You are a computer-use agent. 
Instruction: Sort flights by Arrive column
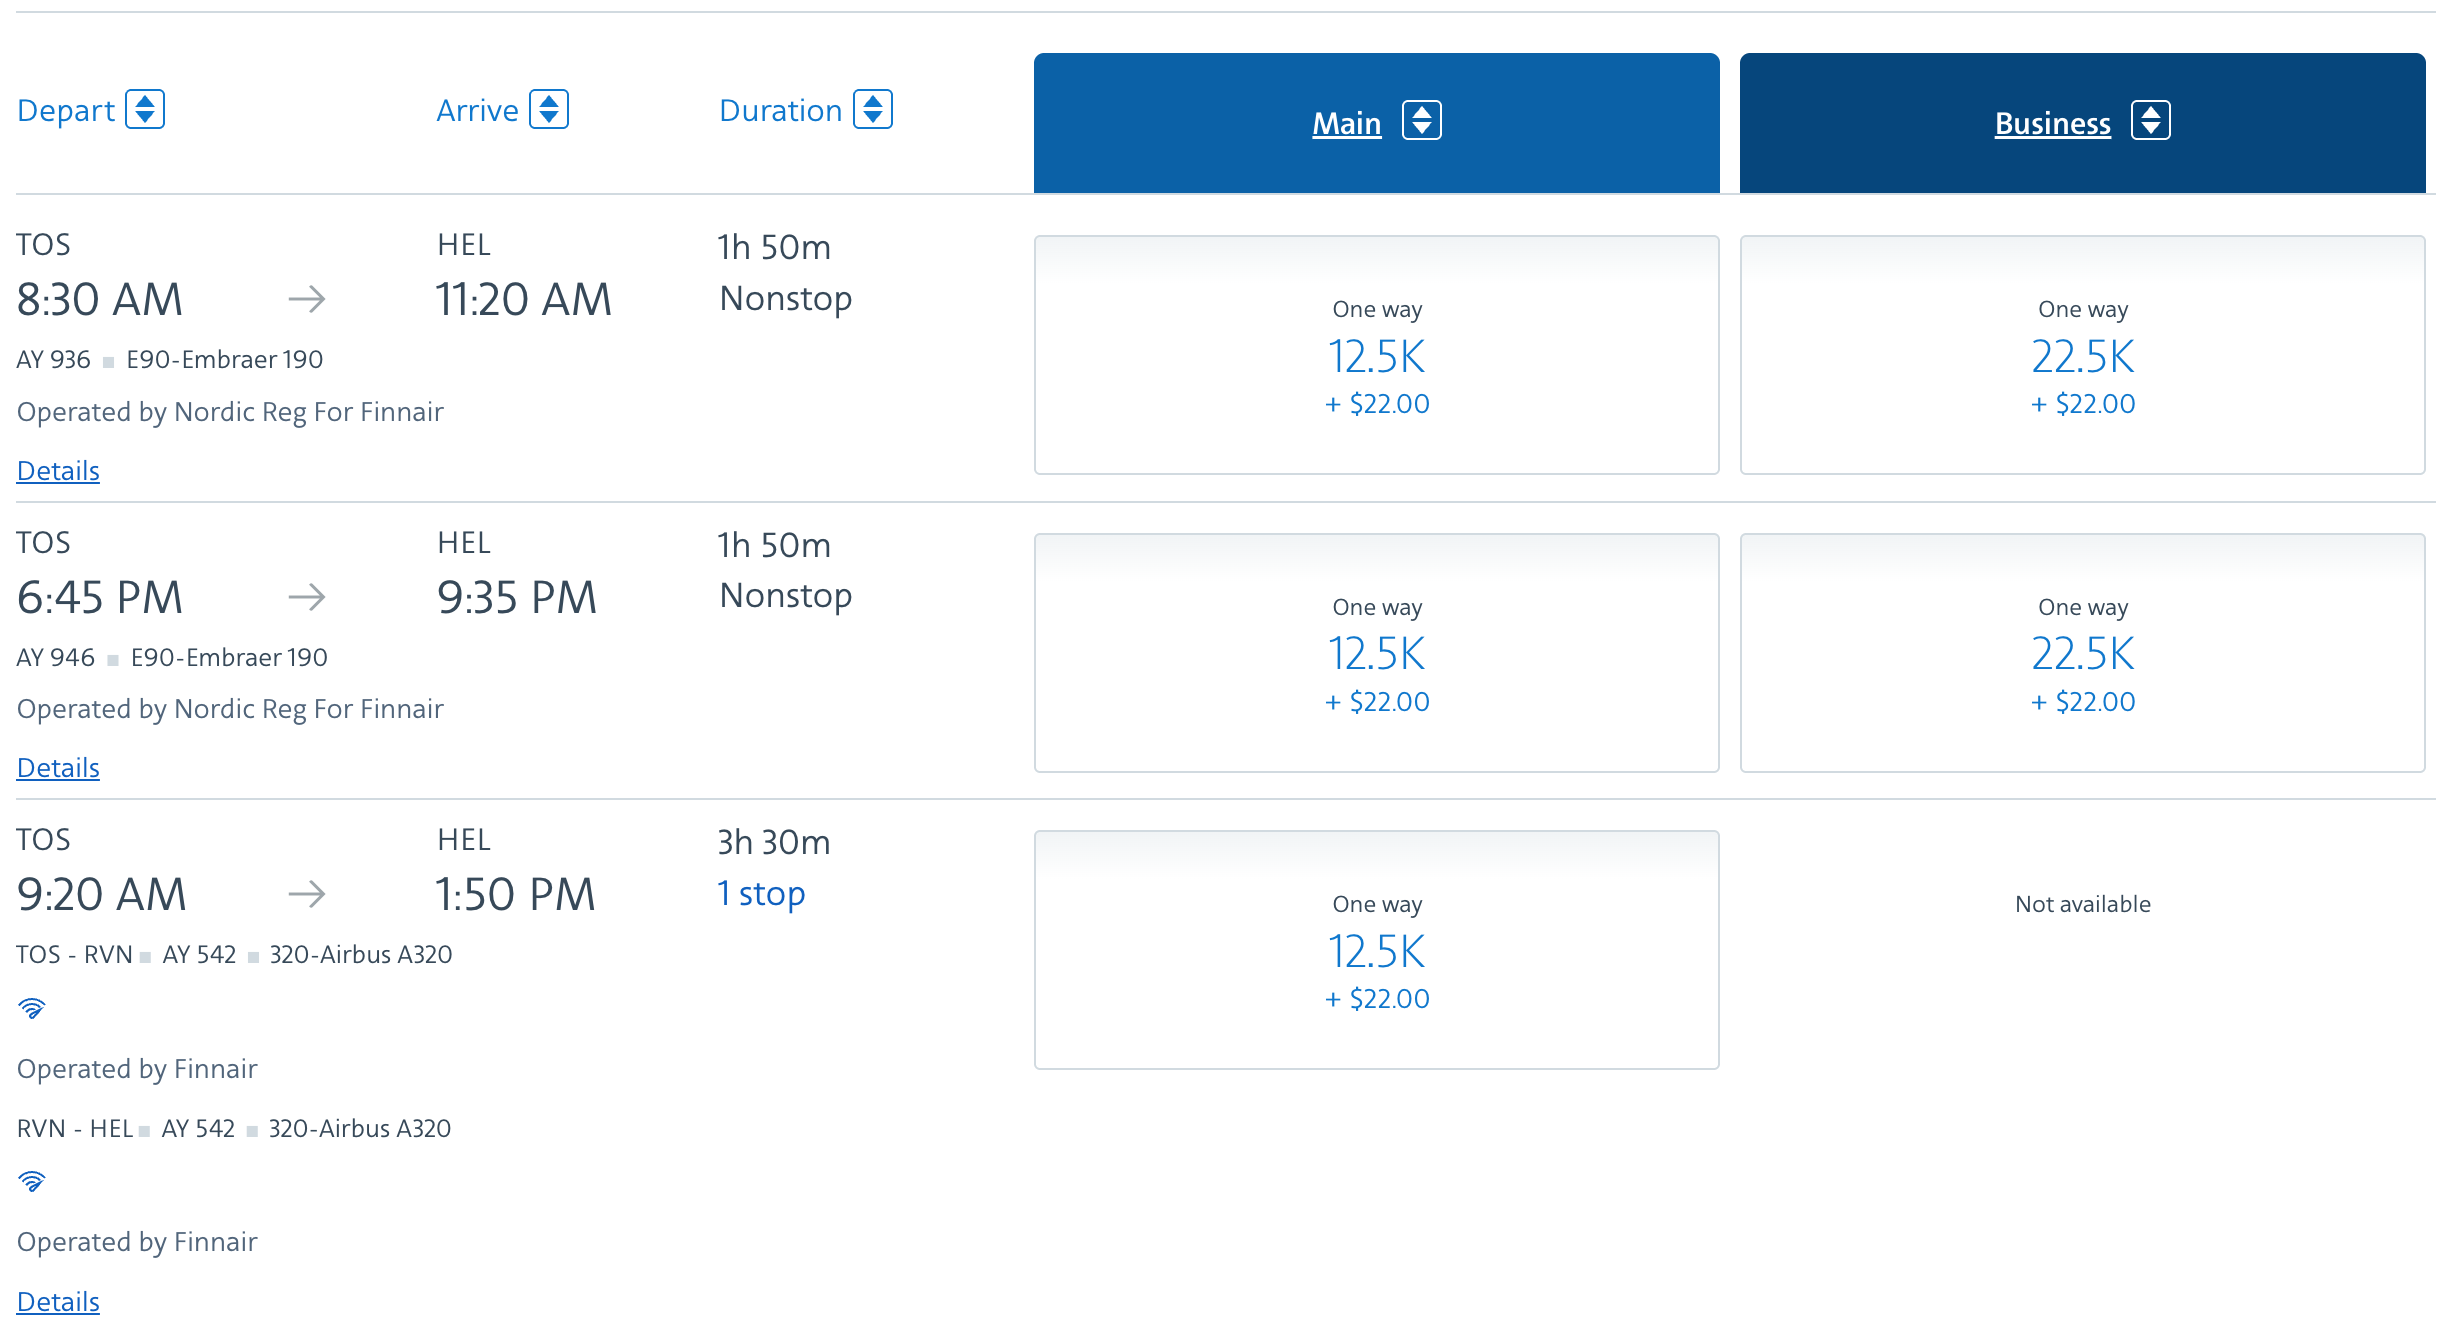478,110
